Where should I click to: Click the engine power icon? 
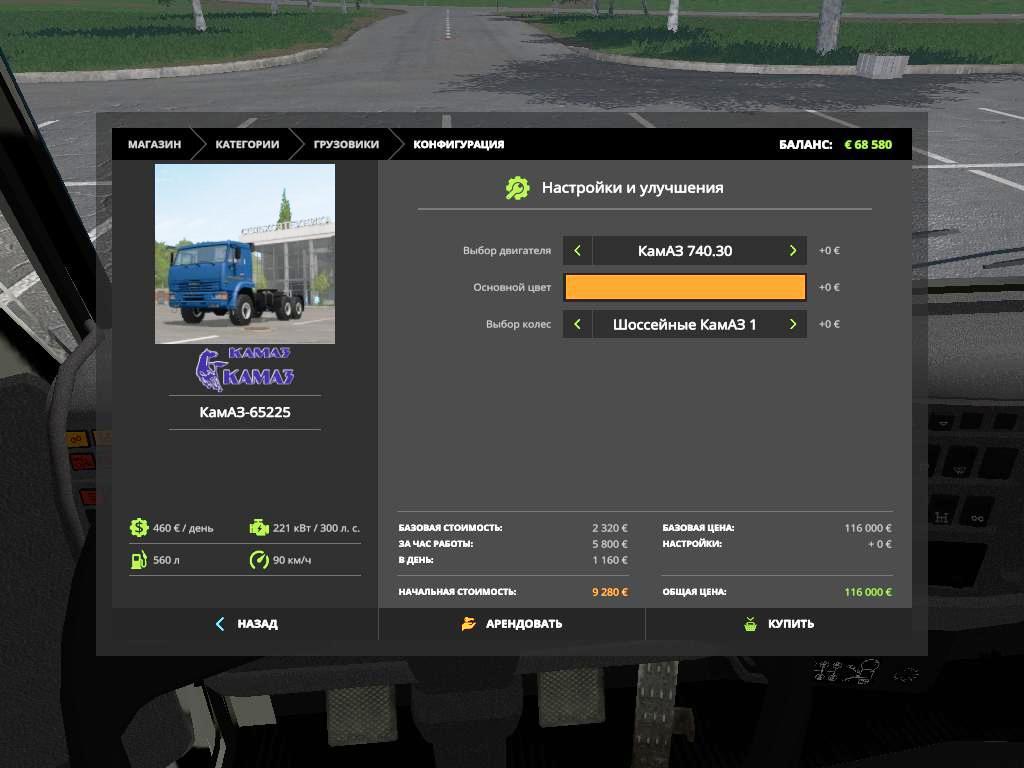(x=258, y=528)
